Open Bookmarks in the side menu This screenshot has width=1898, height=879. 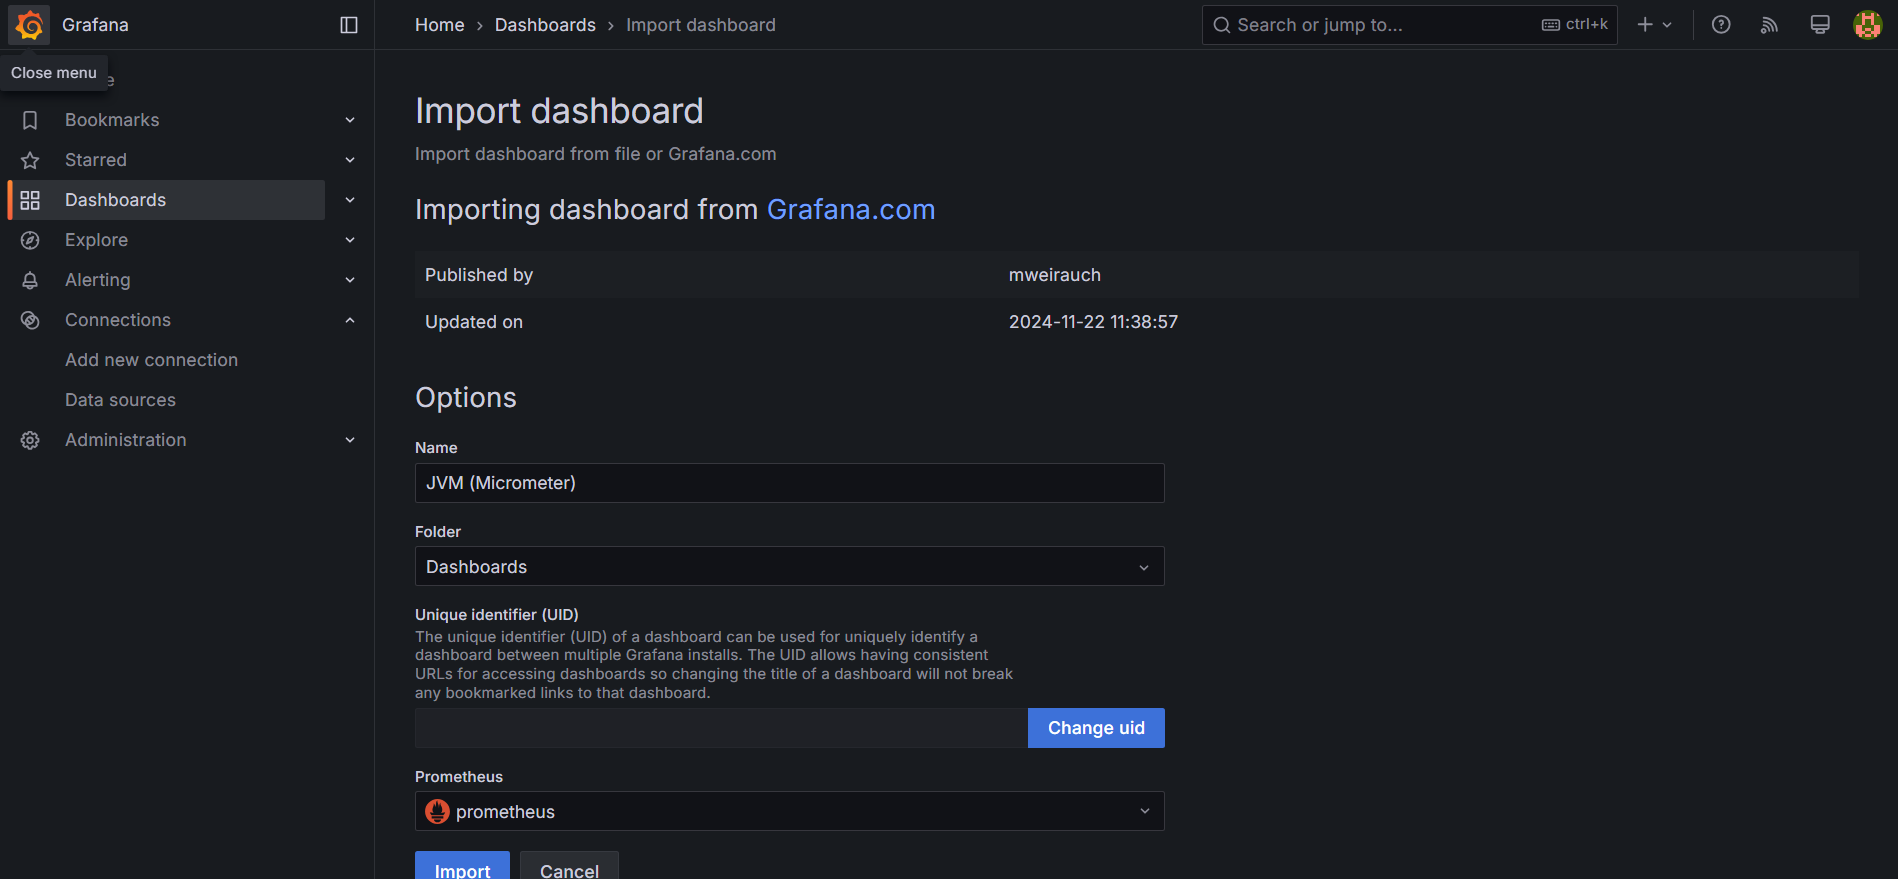(112, 120)
